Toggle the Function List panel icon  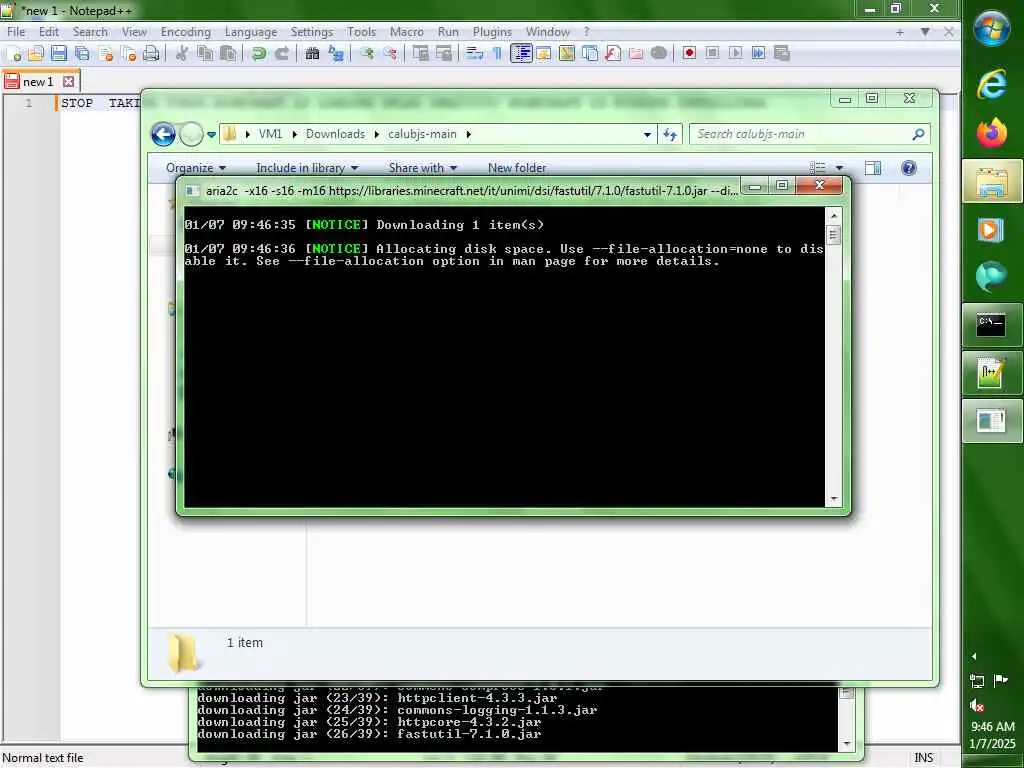click(x=613, y=54)
